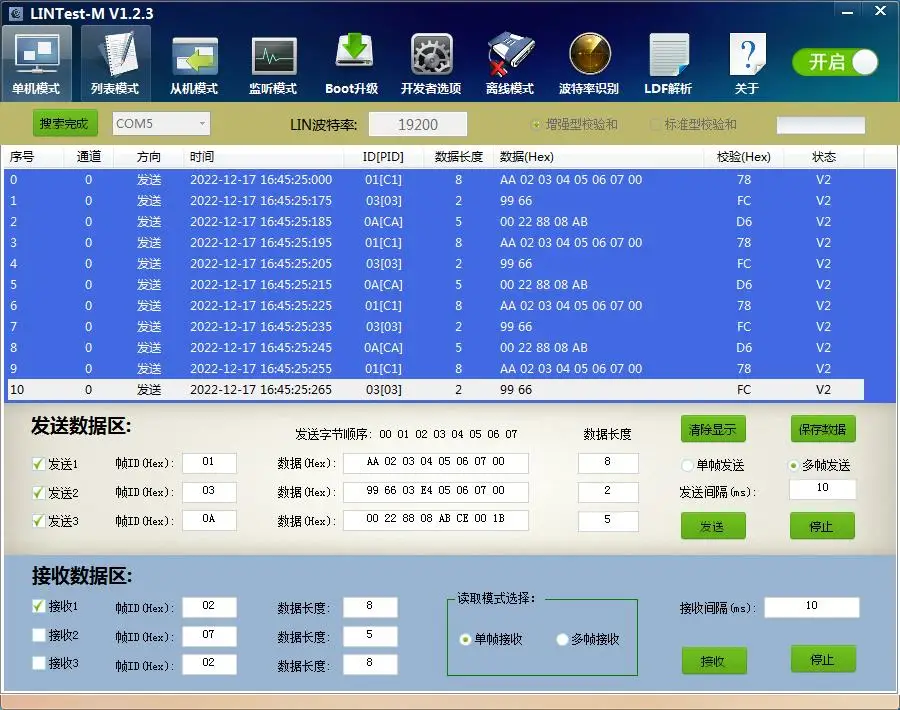
Task: Open 开发者选项 developer options
Action: [x=431, y=62]
